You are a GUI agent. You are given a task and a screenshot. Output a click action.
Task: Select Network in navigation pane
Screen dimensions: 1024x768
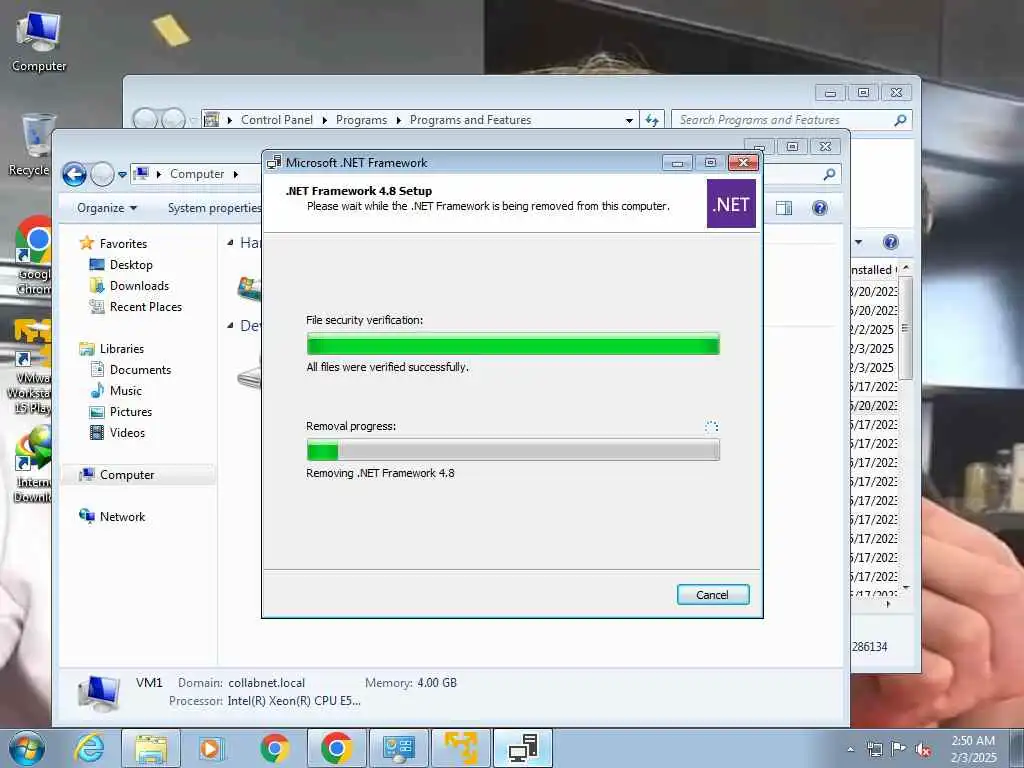point(121,517)
